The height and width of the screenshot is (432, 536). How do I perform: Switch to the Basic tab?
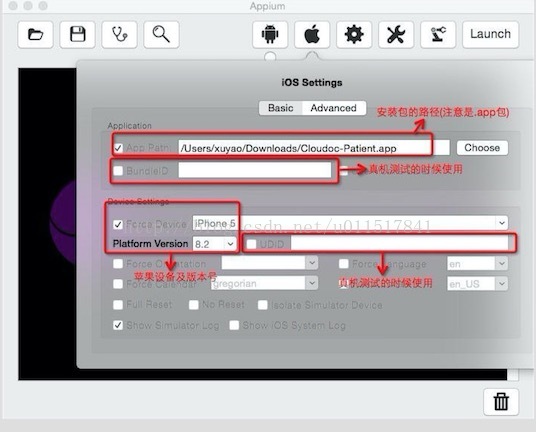click(x=281, y=108)
